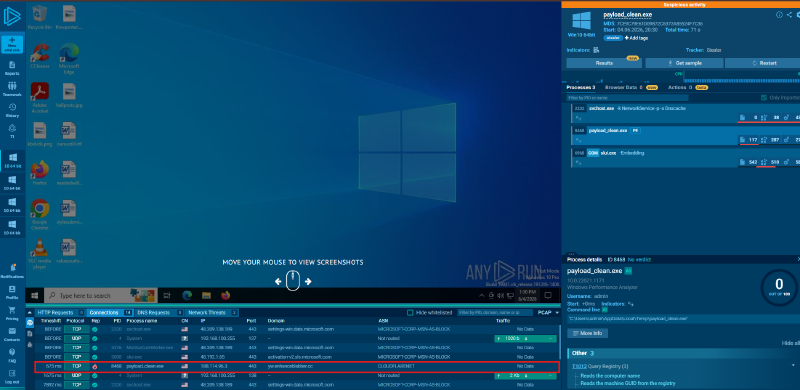Select the activation-v2.sls.microsoft.com domain cell
800x390 pixels.
coord(299,357)
